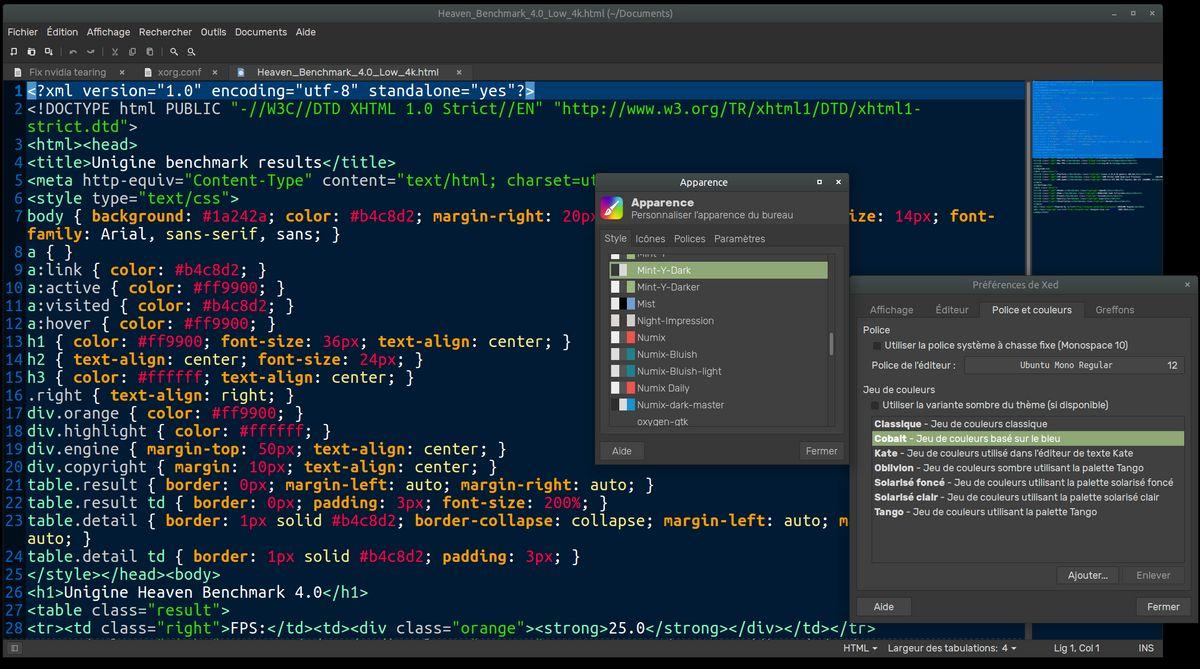Choose the Night-Impression theme
This screenshot has width=1200, height=669.
coord(720,321)
